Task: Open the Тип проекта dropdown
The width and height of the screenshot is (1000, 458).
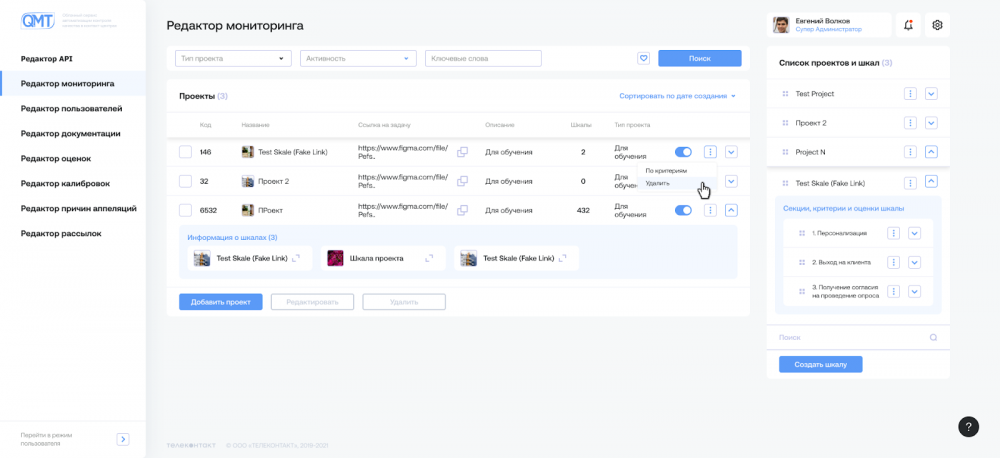Action: [x=233, y=58]
